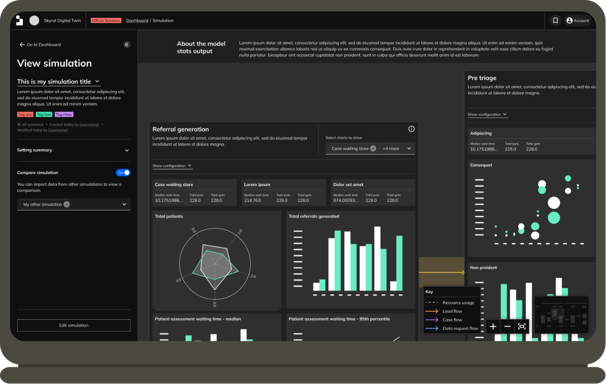Click the minimap overview thumbnail
The height and width of the screenshot is (384, 606).
coord(562,314)
